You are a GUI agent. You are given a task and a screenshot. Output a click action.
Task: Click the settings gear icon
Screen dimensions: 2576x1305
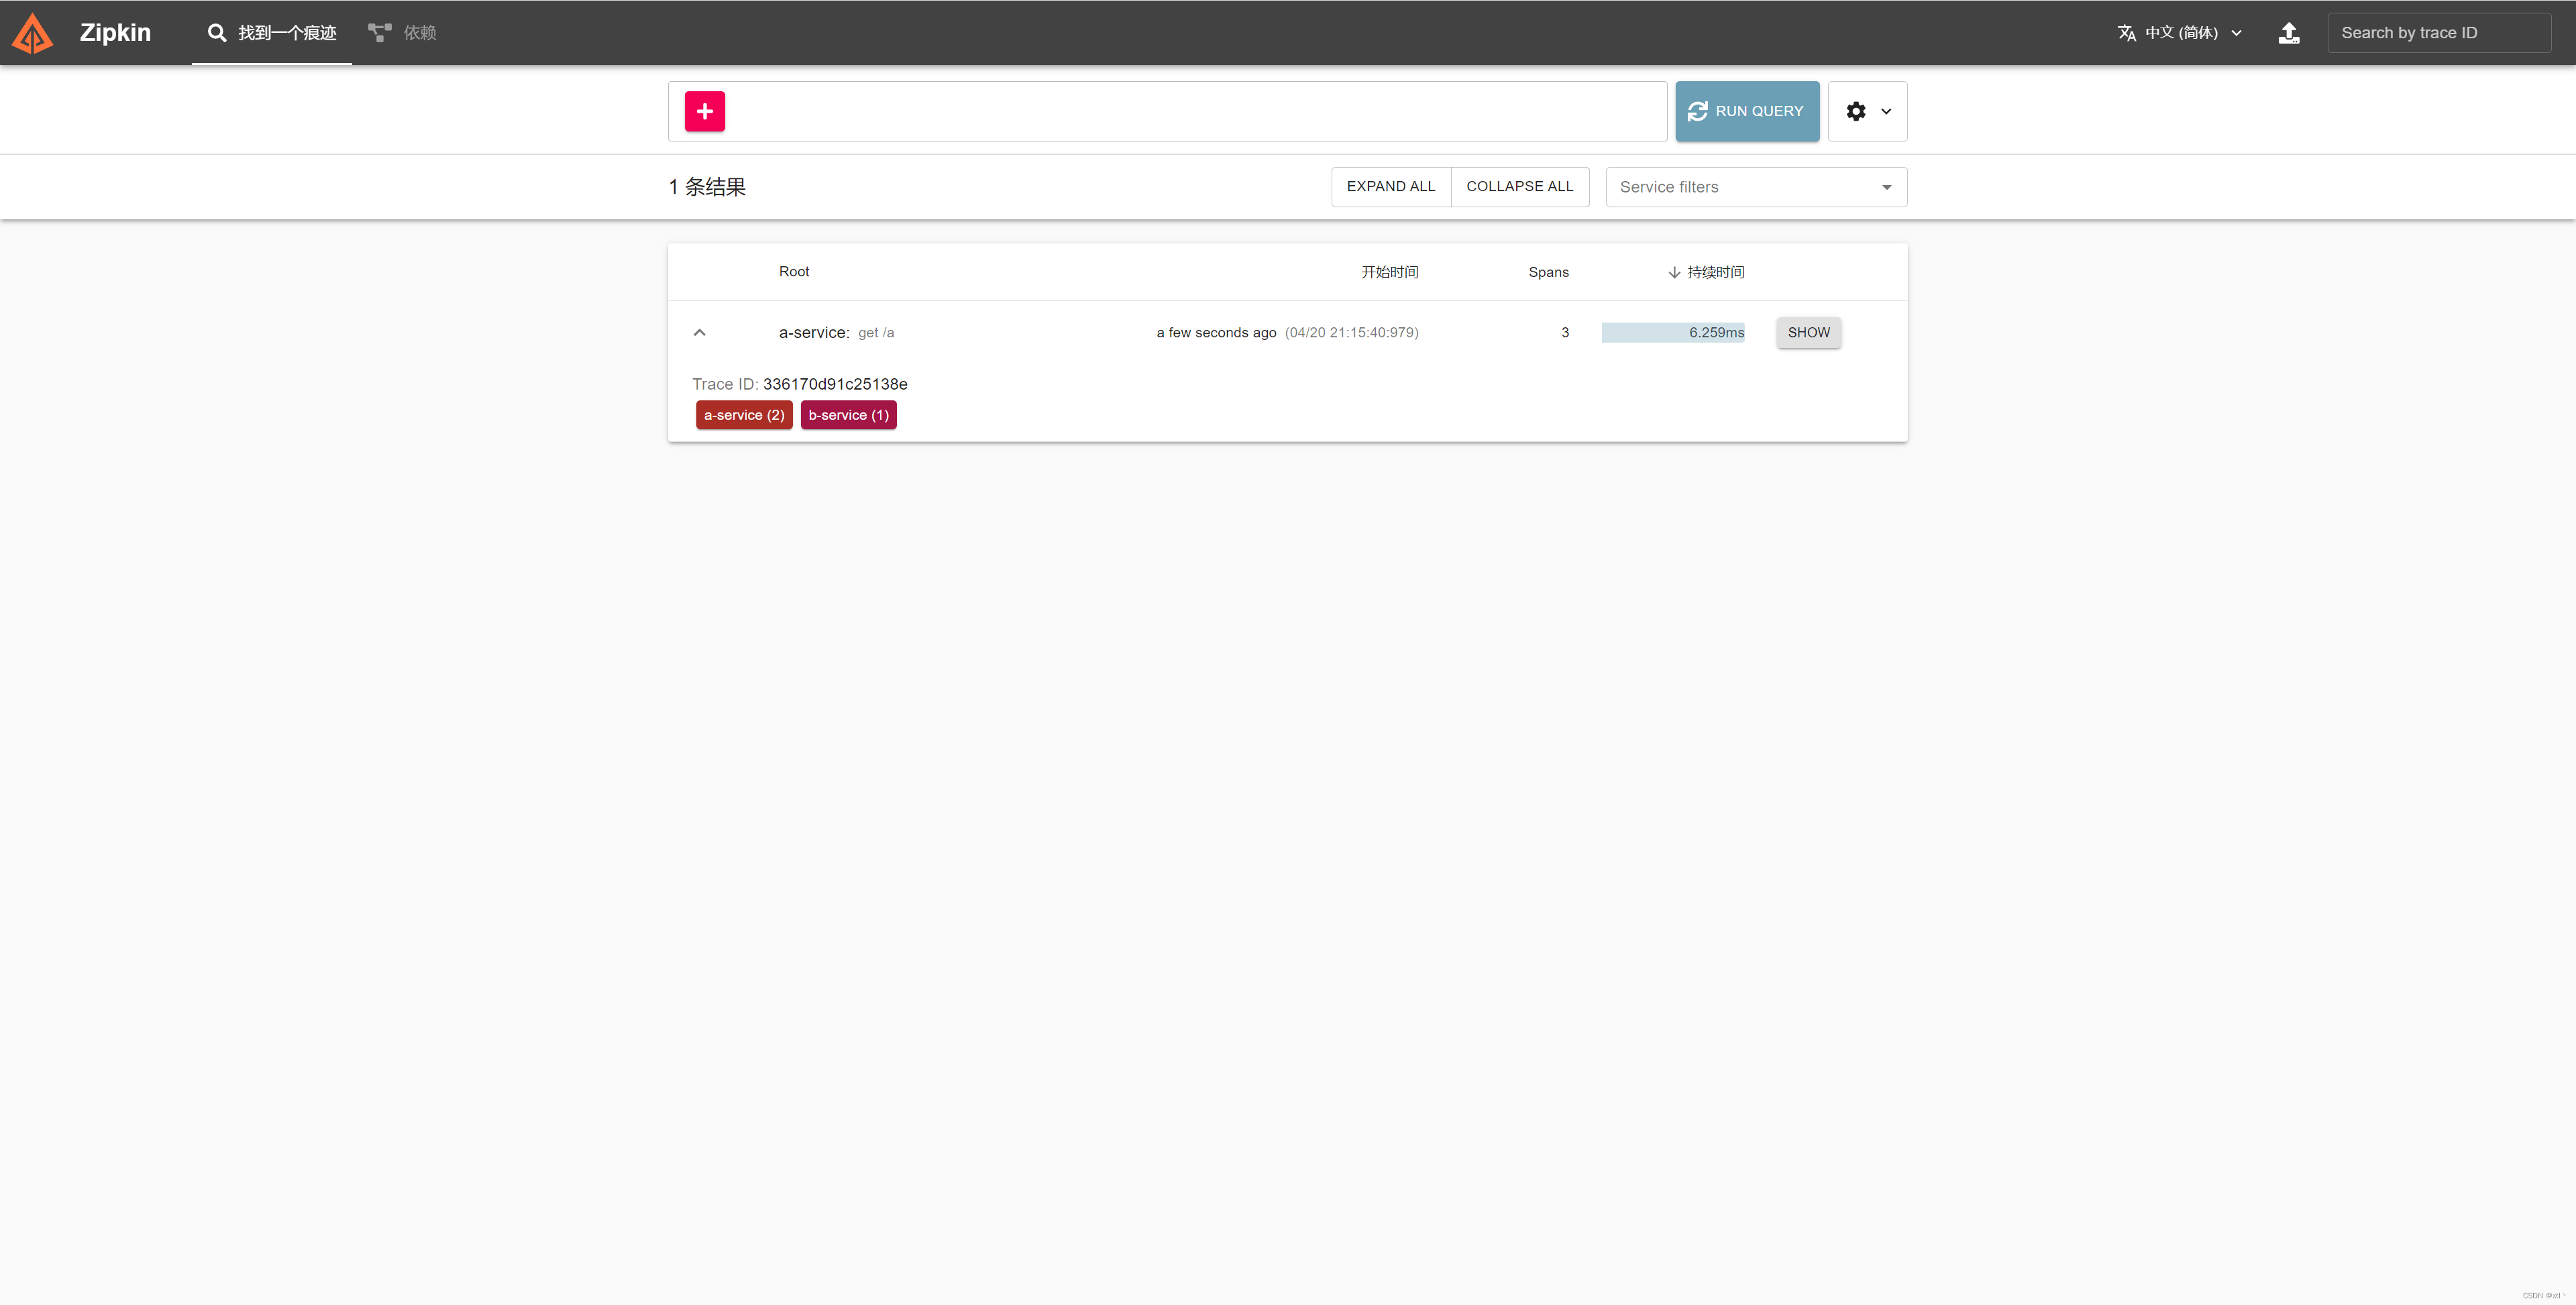point(1857,111)
